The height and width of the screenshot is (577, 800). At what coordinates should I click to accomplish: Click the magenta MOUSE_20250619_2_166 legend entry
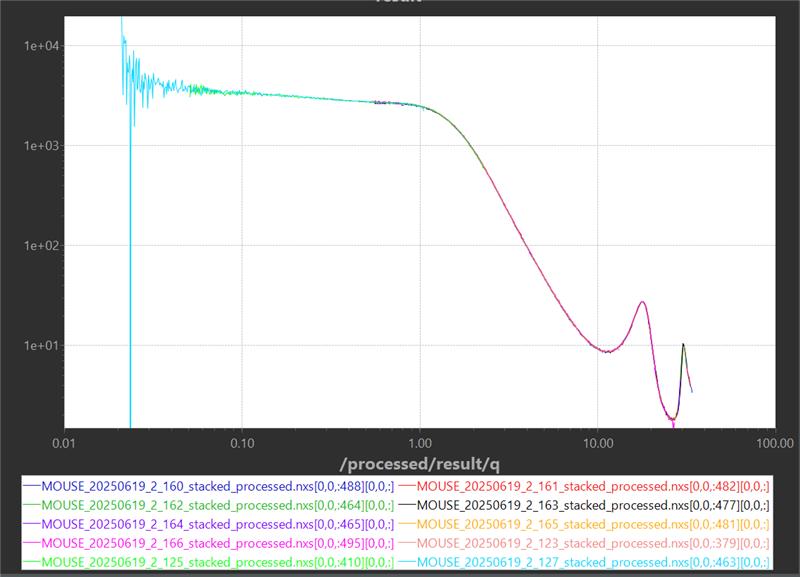(217, 542)
